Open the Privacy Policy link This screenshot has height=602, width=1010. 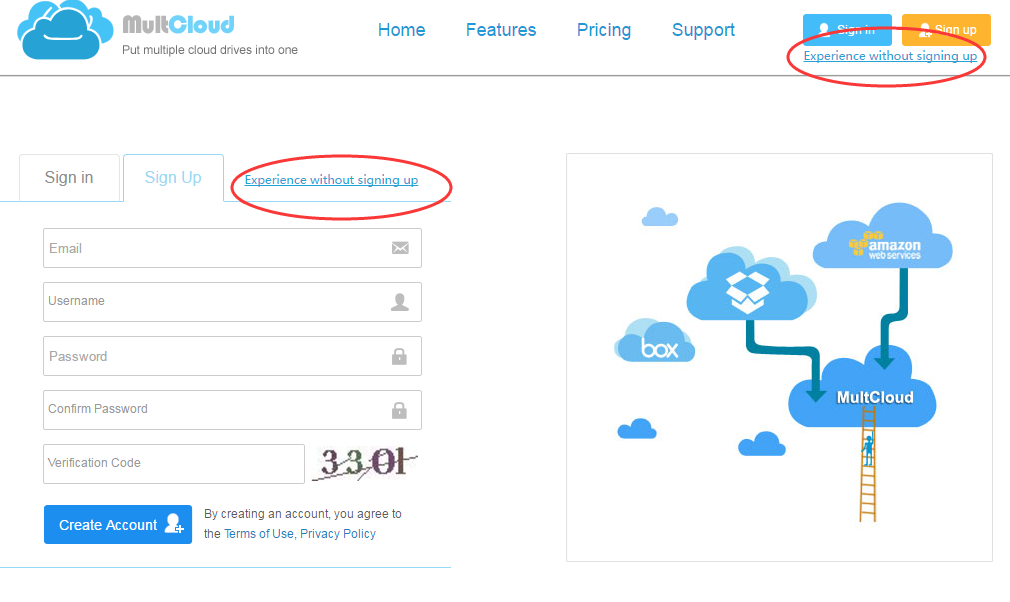338,534
